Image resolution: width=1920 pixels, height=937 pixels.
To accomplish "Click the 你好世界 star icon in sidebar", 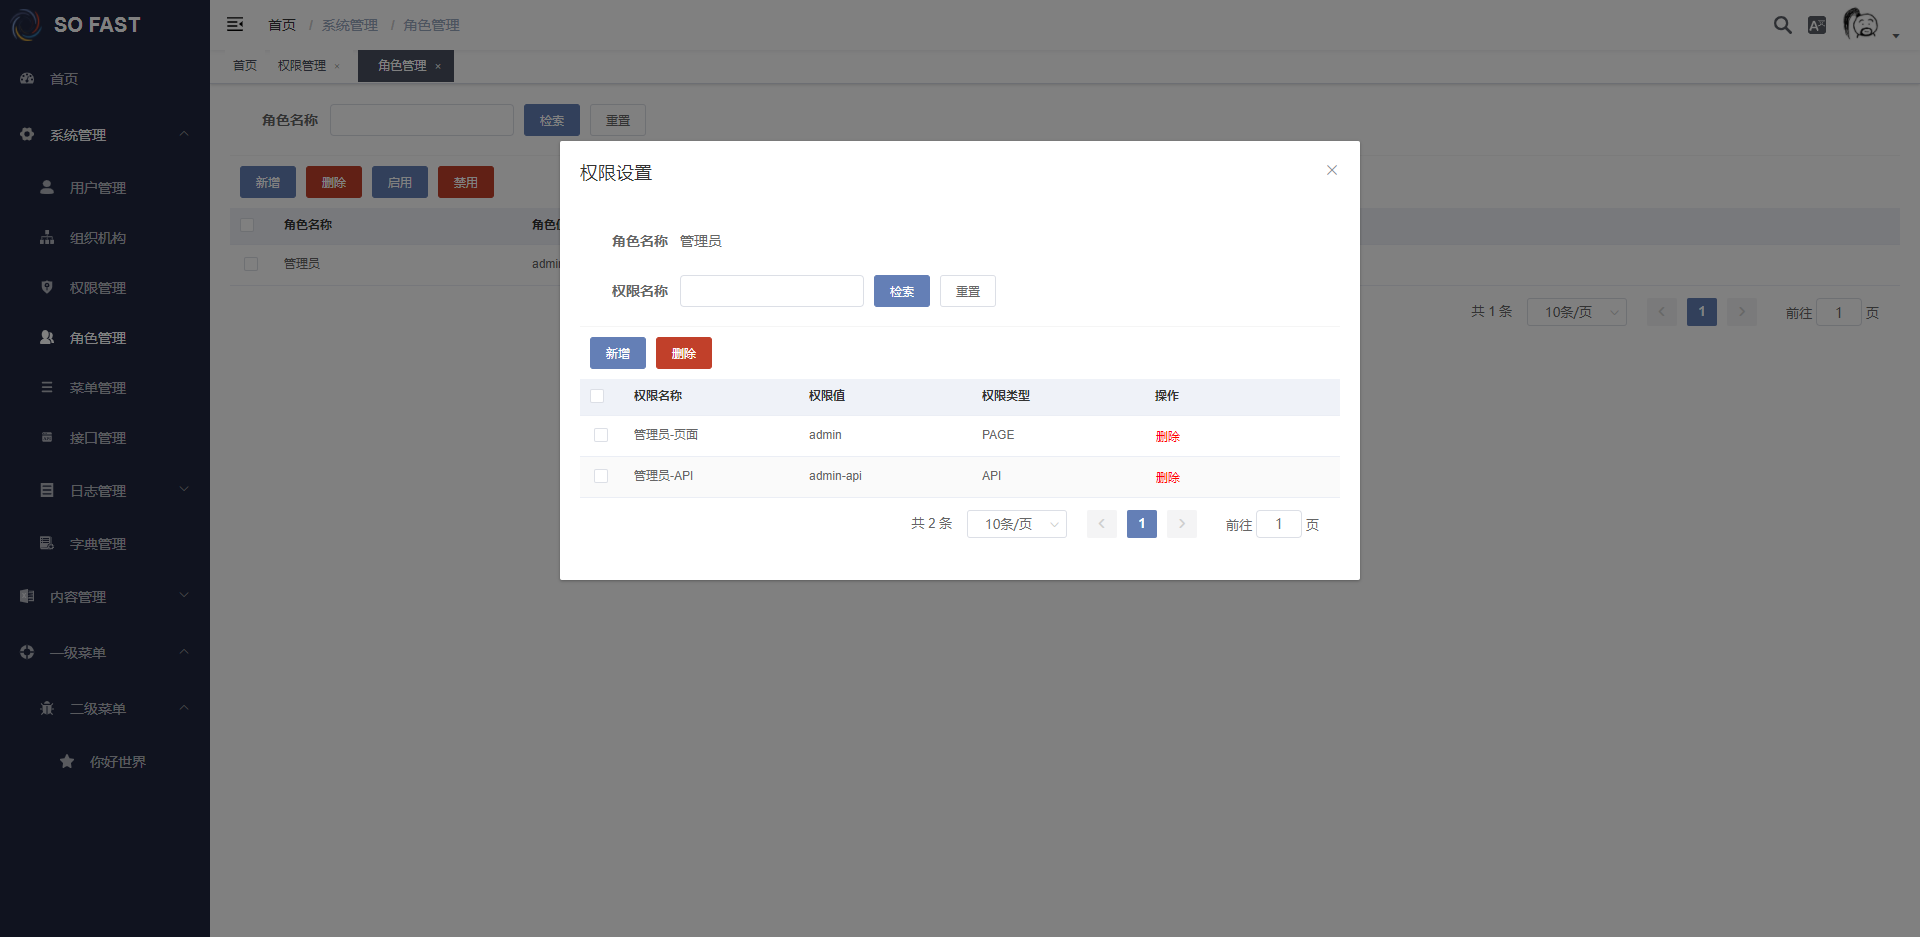I will [67, 761].
